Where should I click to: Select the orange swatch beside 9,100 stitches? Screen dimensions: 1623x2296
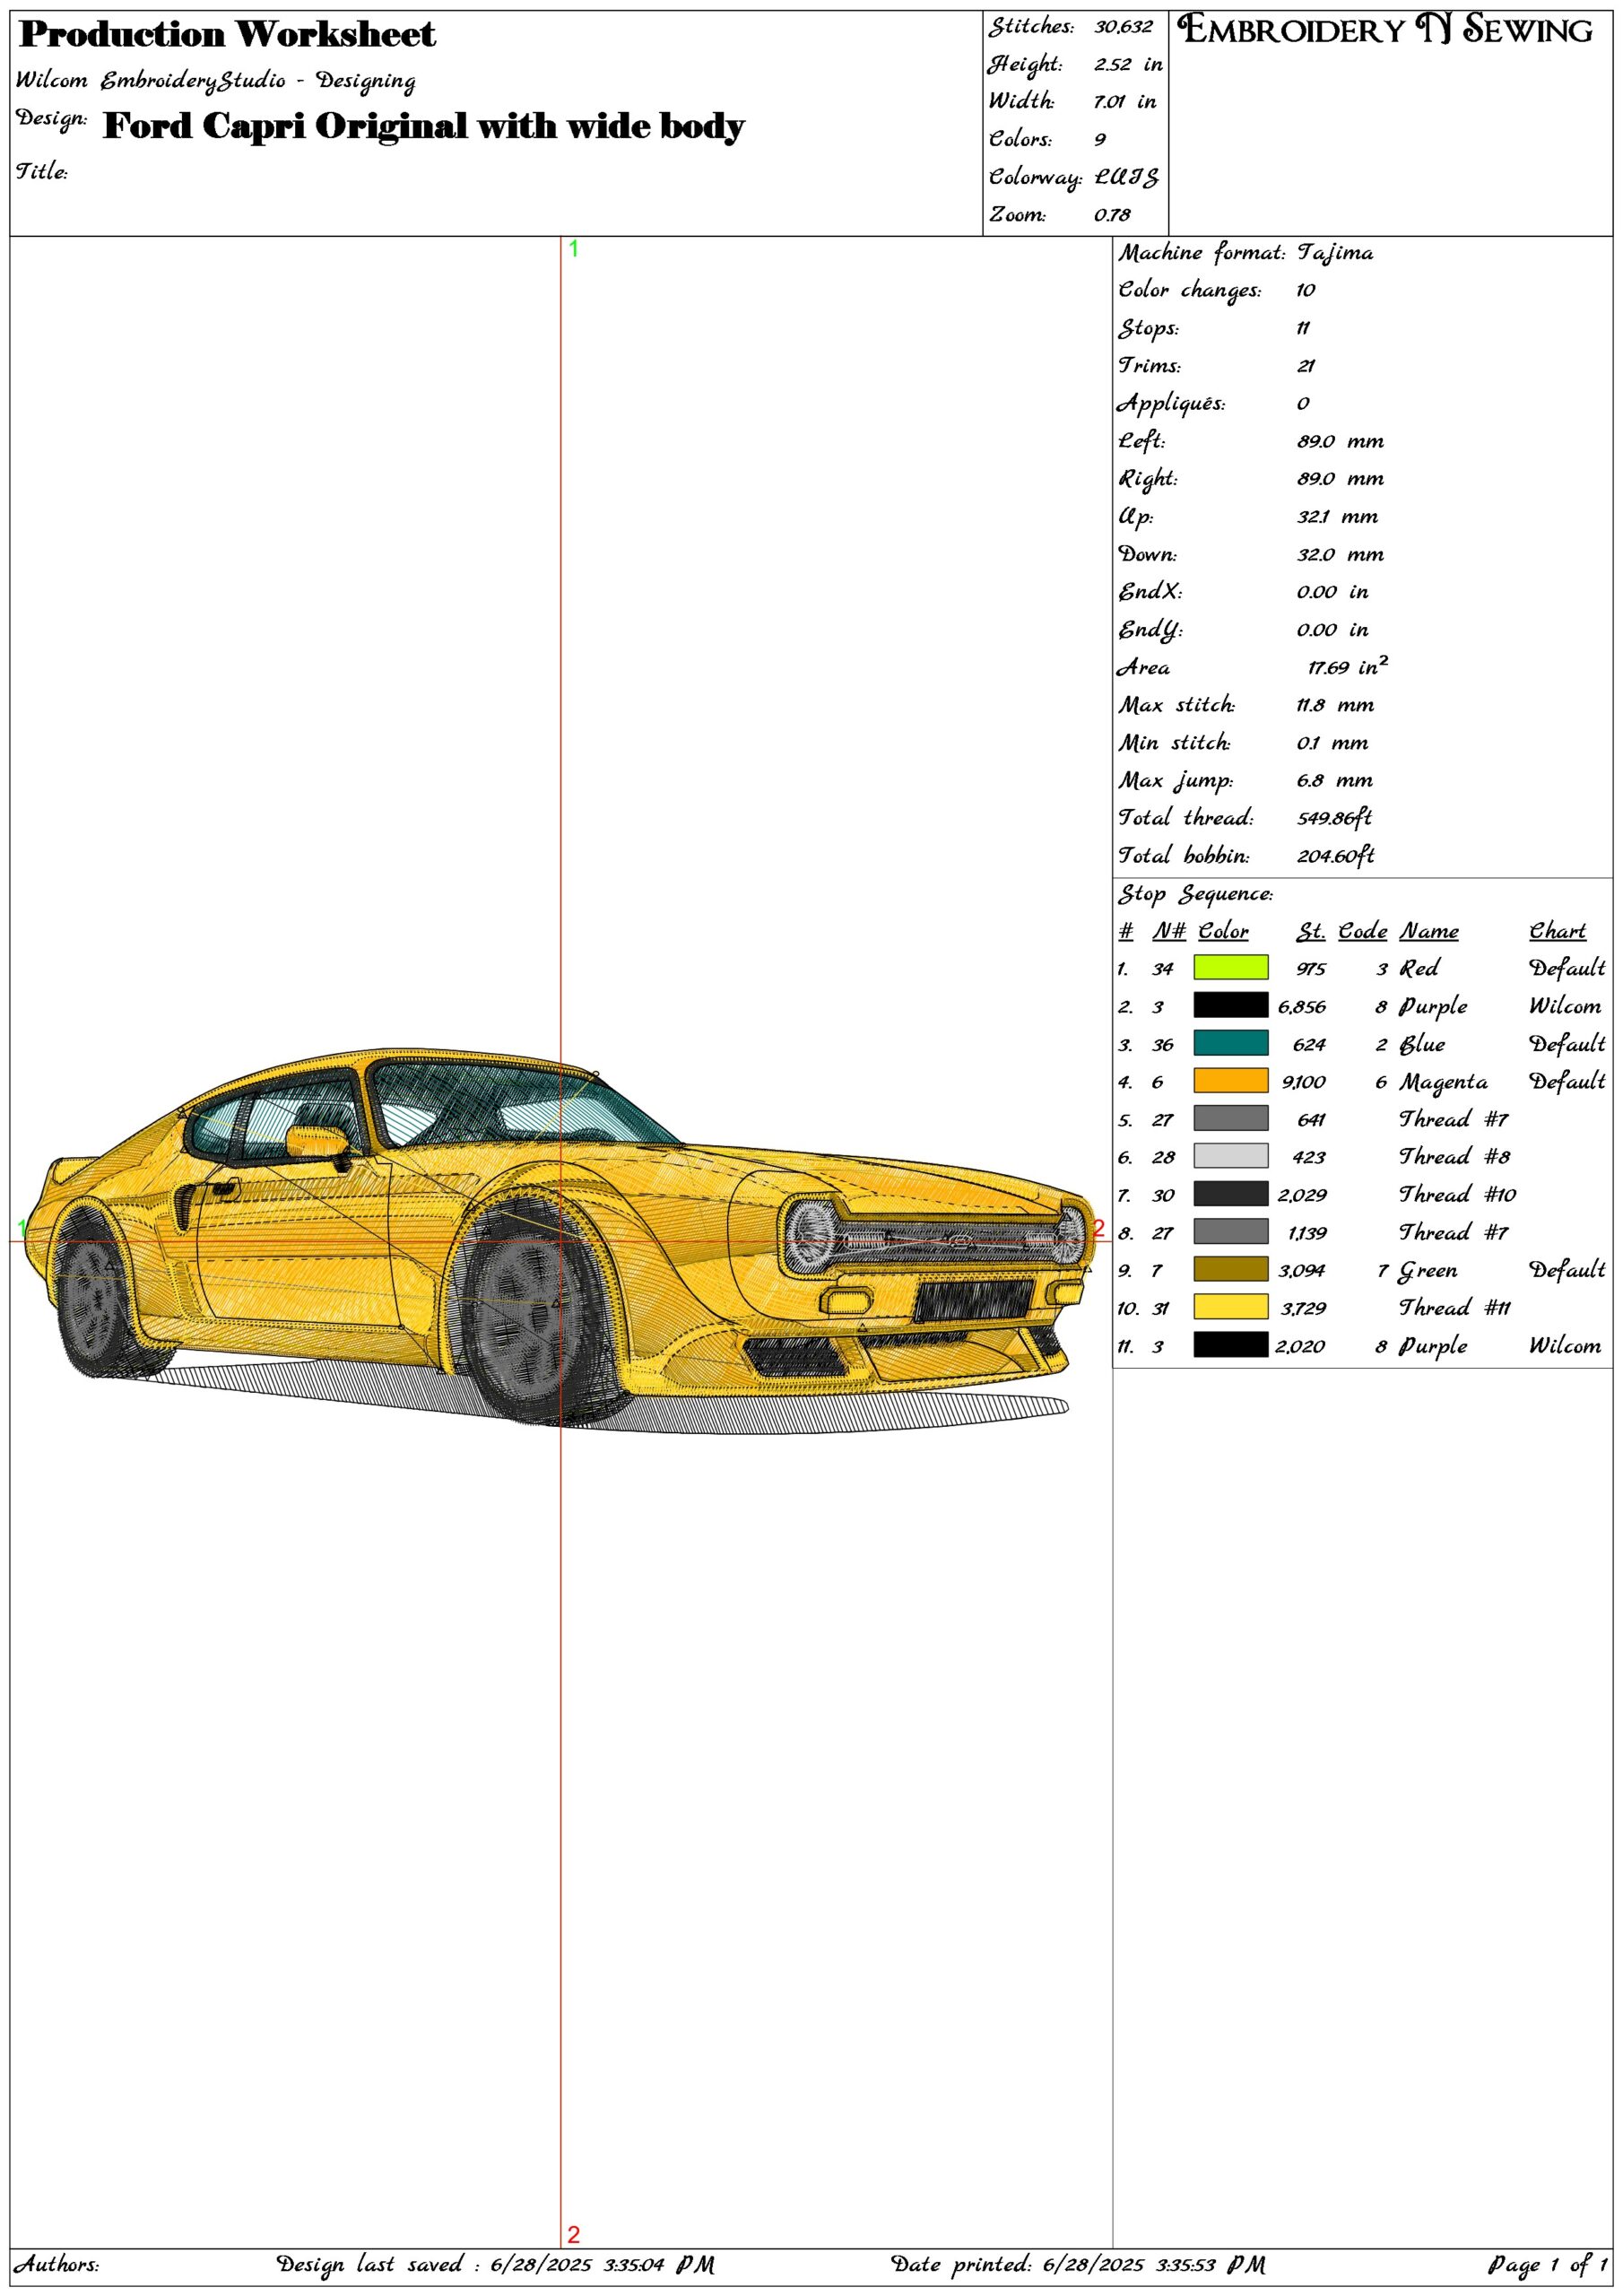point(1230,1081)
